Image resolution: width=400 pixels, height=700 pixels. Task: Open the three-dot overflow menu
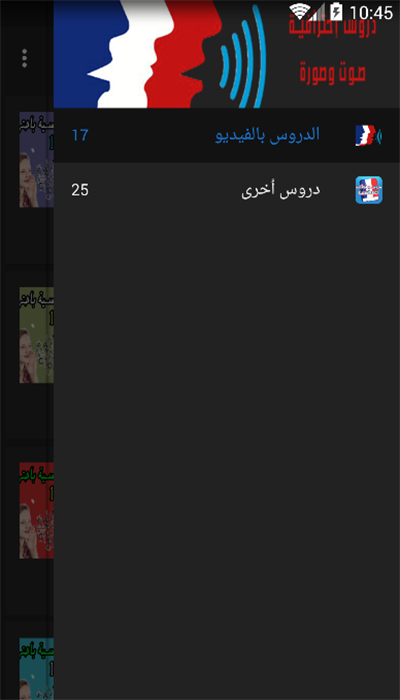click(x=25, y=58)
